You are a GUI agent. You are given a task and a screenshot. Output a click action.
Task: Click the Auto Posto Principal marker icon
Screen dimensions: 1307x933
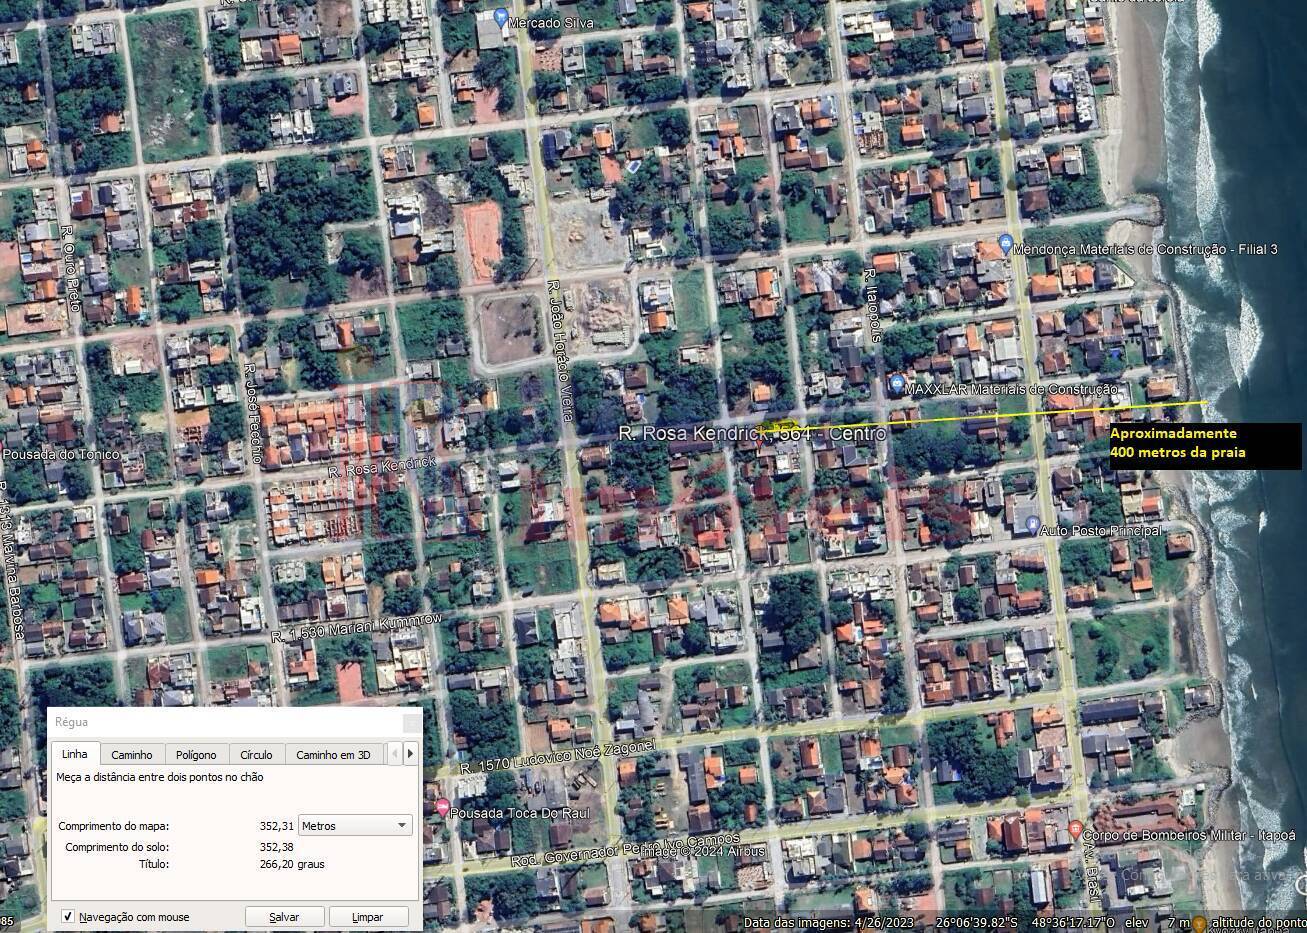click(x=1032, y=526)
